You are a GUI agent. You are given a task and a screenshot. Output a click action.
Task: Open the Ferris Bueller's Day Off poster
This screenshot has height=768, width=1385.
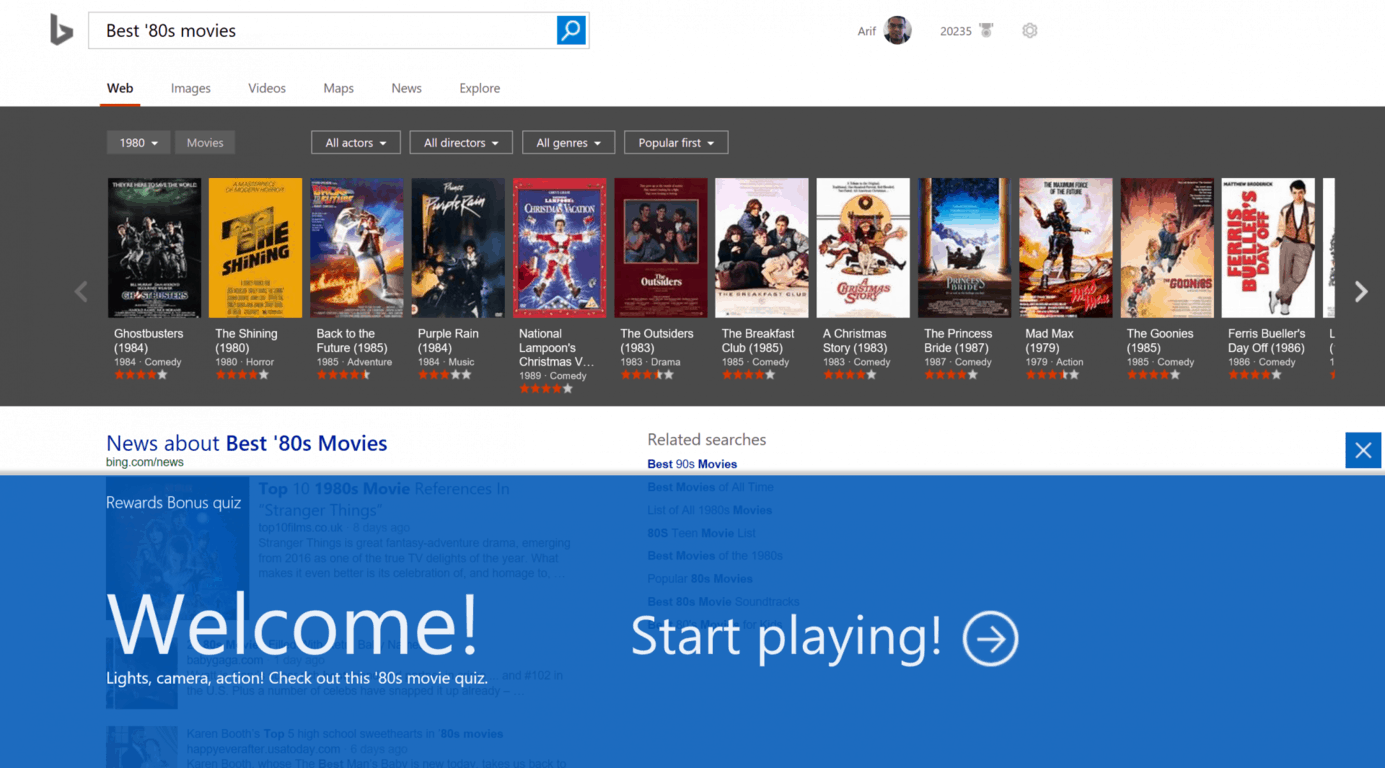pos(1268,248)
